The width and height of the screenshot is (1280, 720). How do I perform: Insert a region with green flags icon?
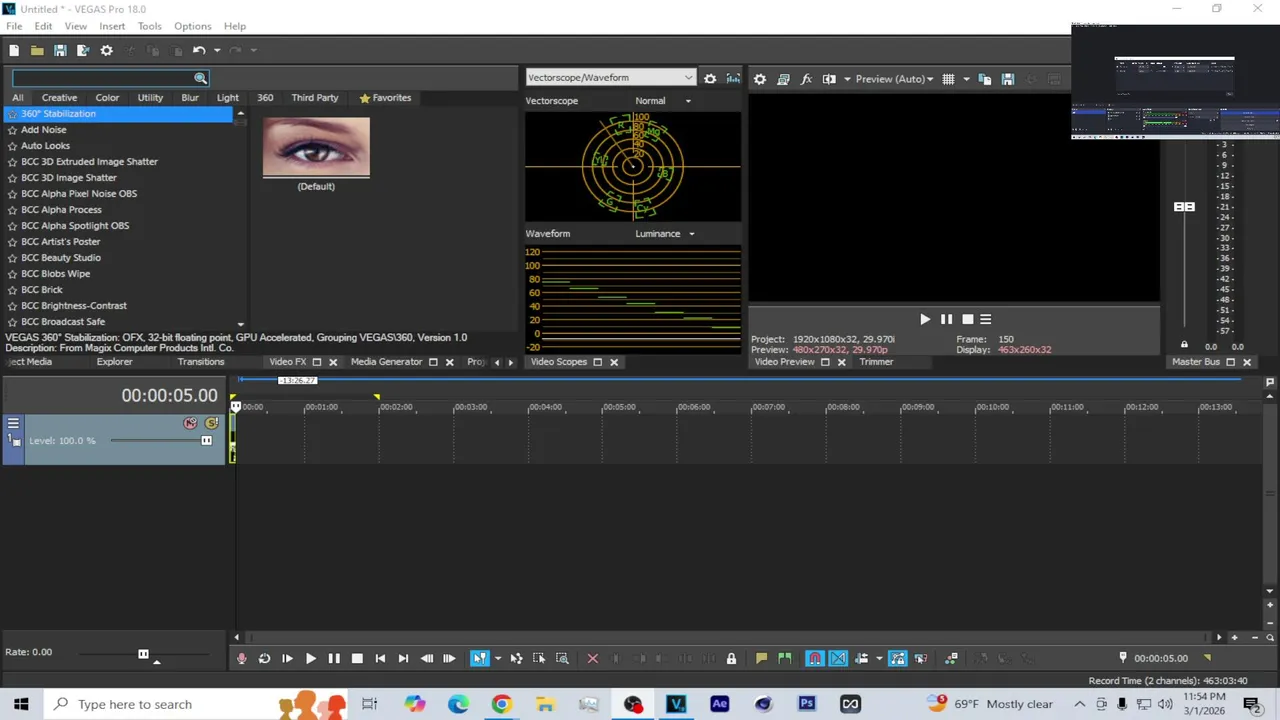point(785,658)
